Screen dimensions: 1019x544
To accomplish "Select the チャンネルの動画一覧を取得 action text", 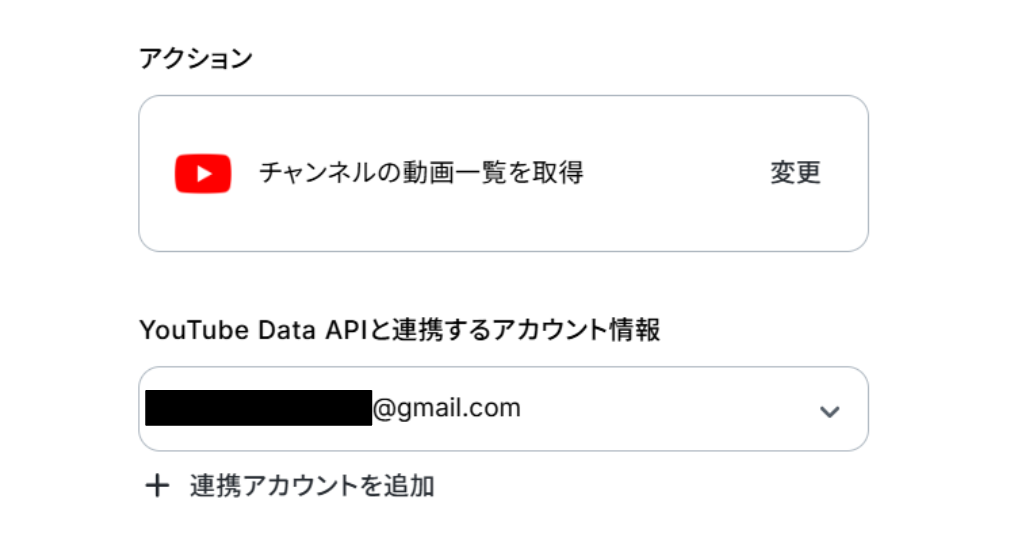I will tap(421, 173).
